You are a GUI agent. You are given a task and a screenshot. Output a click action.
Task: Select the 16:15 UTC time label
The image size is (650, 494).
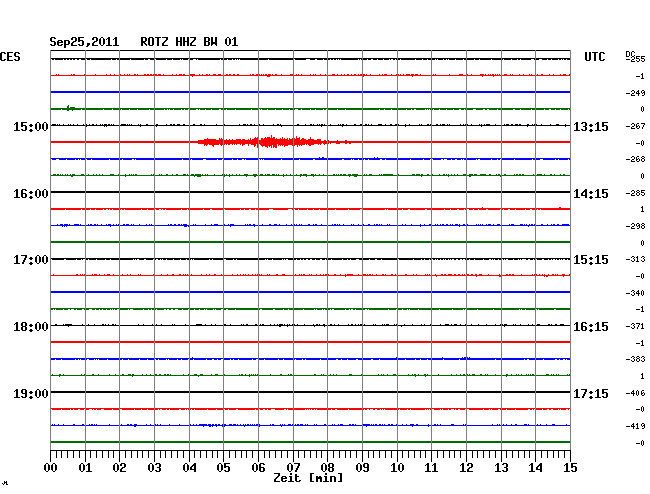point(591,327)
